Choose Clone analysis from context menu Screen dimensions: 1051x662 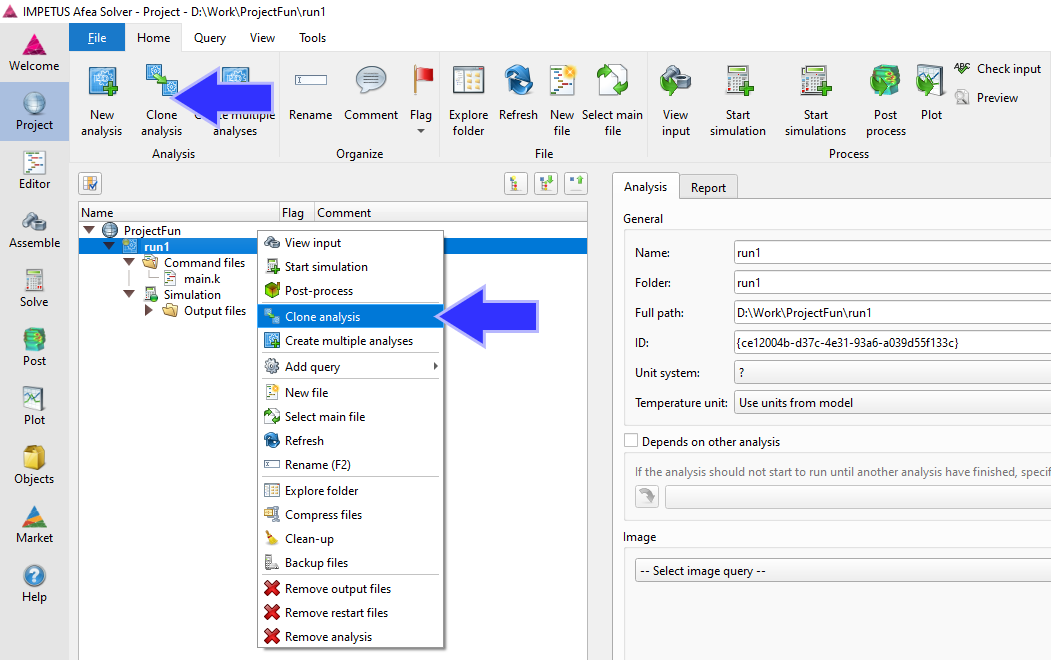351,317
